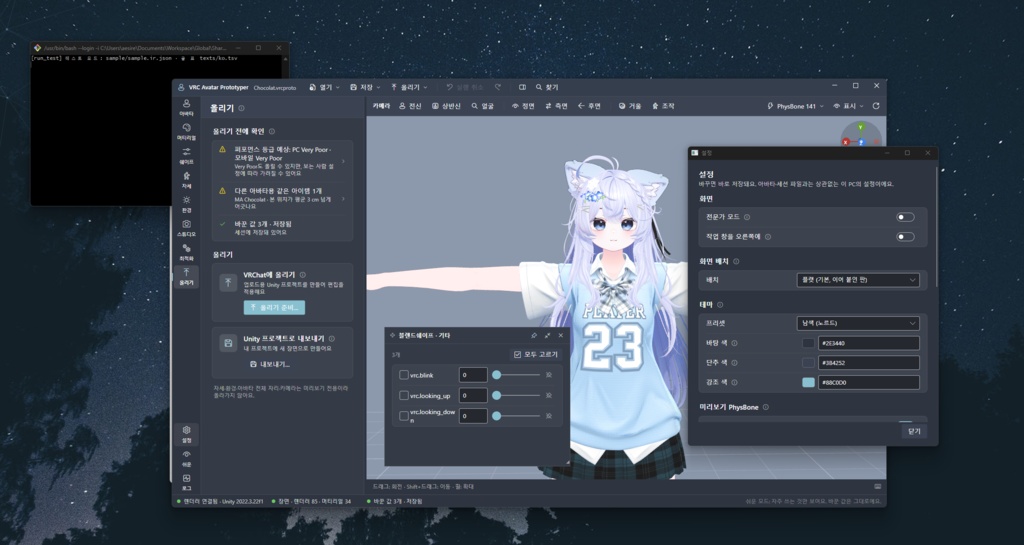
Task: Open the 저장 save dropdown
Action: [364, 87]
